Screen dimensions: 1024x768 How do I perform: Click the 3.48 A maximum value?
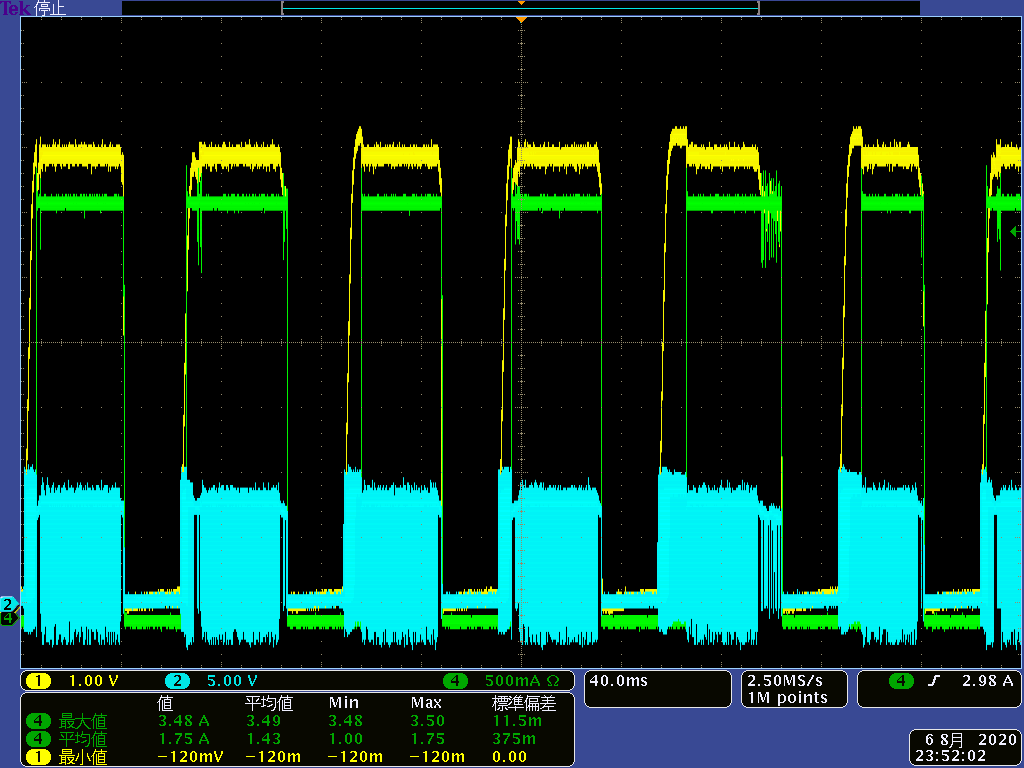point(184,721)
